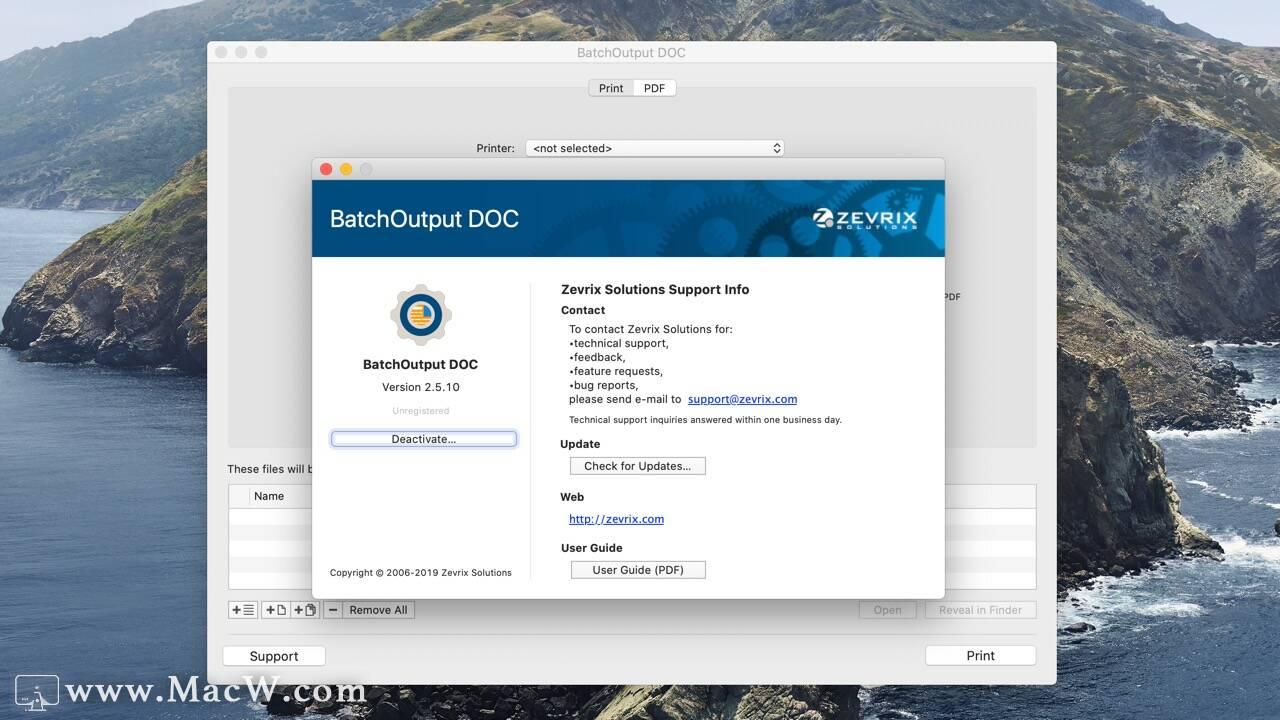
Task: Click the add from clipboard icon
Action: tap(304, 610)
